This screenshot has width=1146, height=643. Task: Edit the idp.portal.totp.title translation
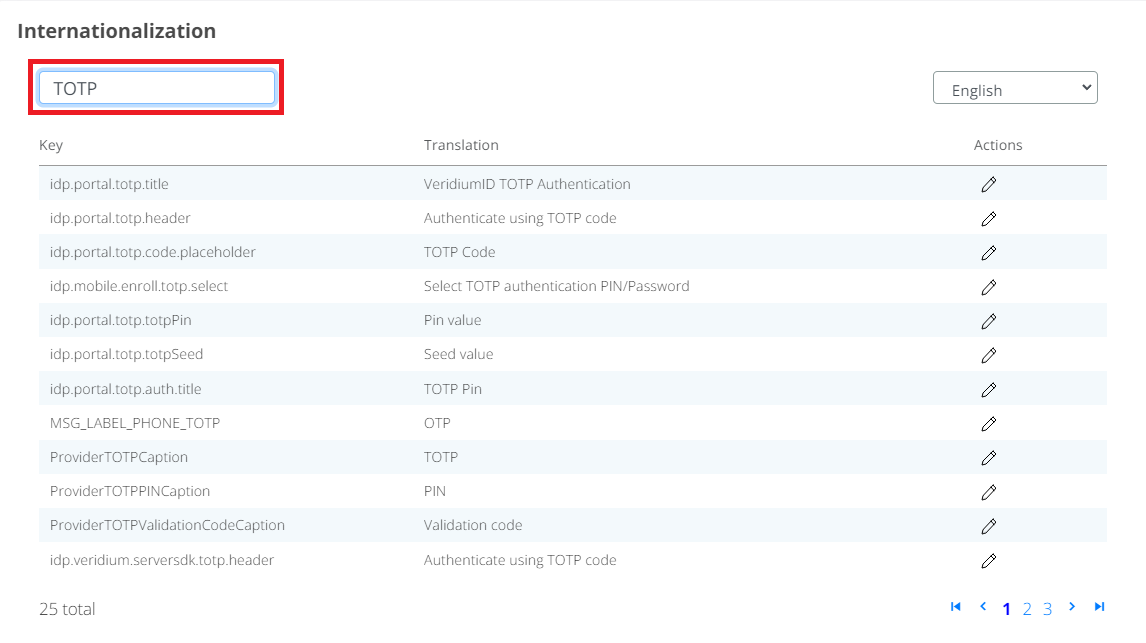[x=988, y=184]
